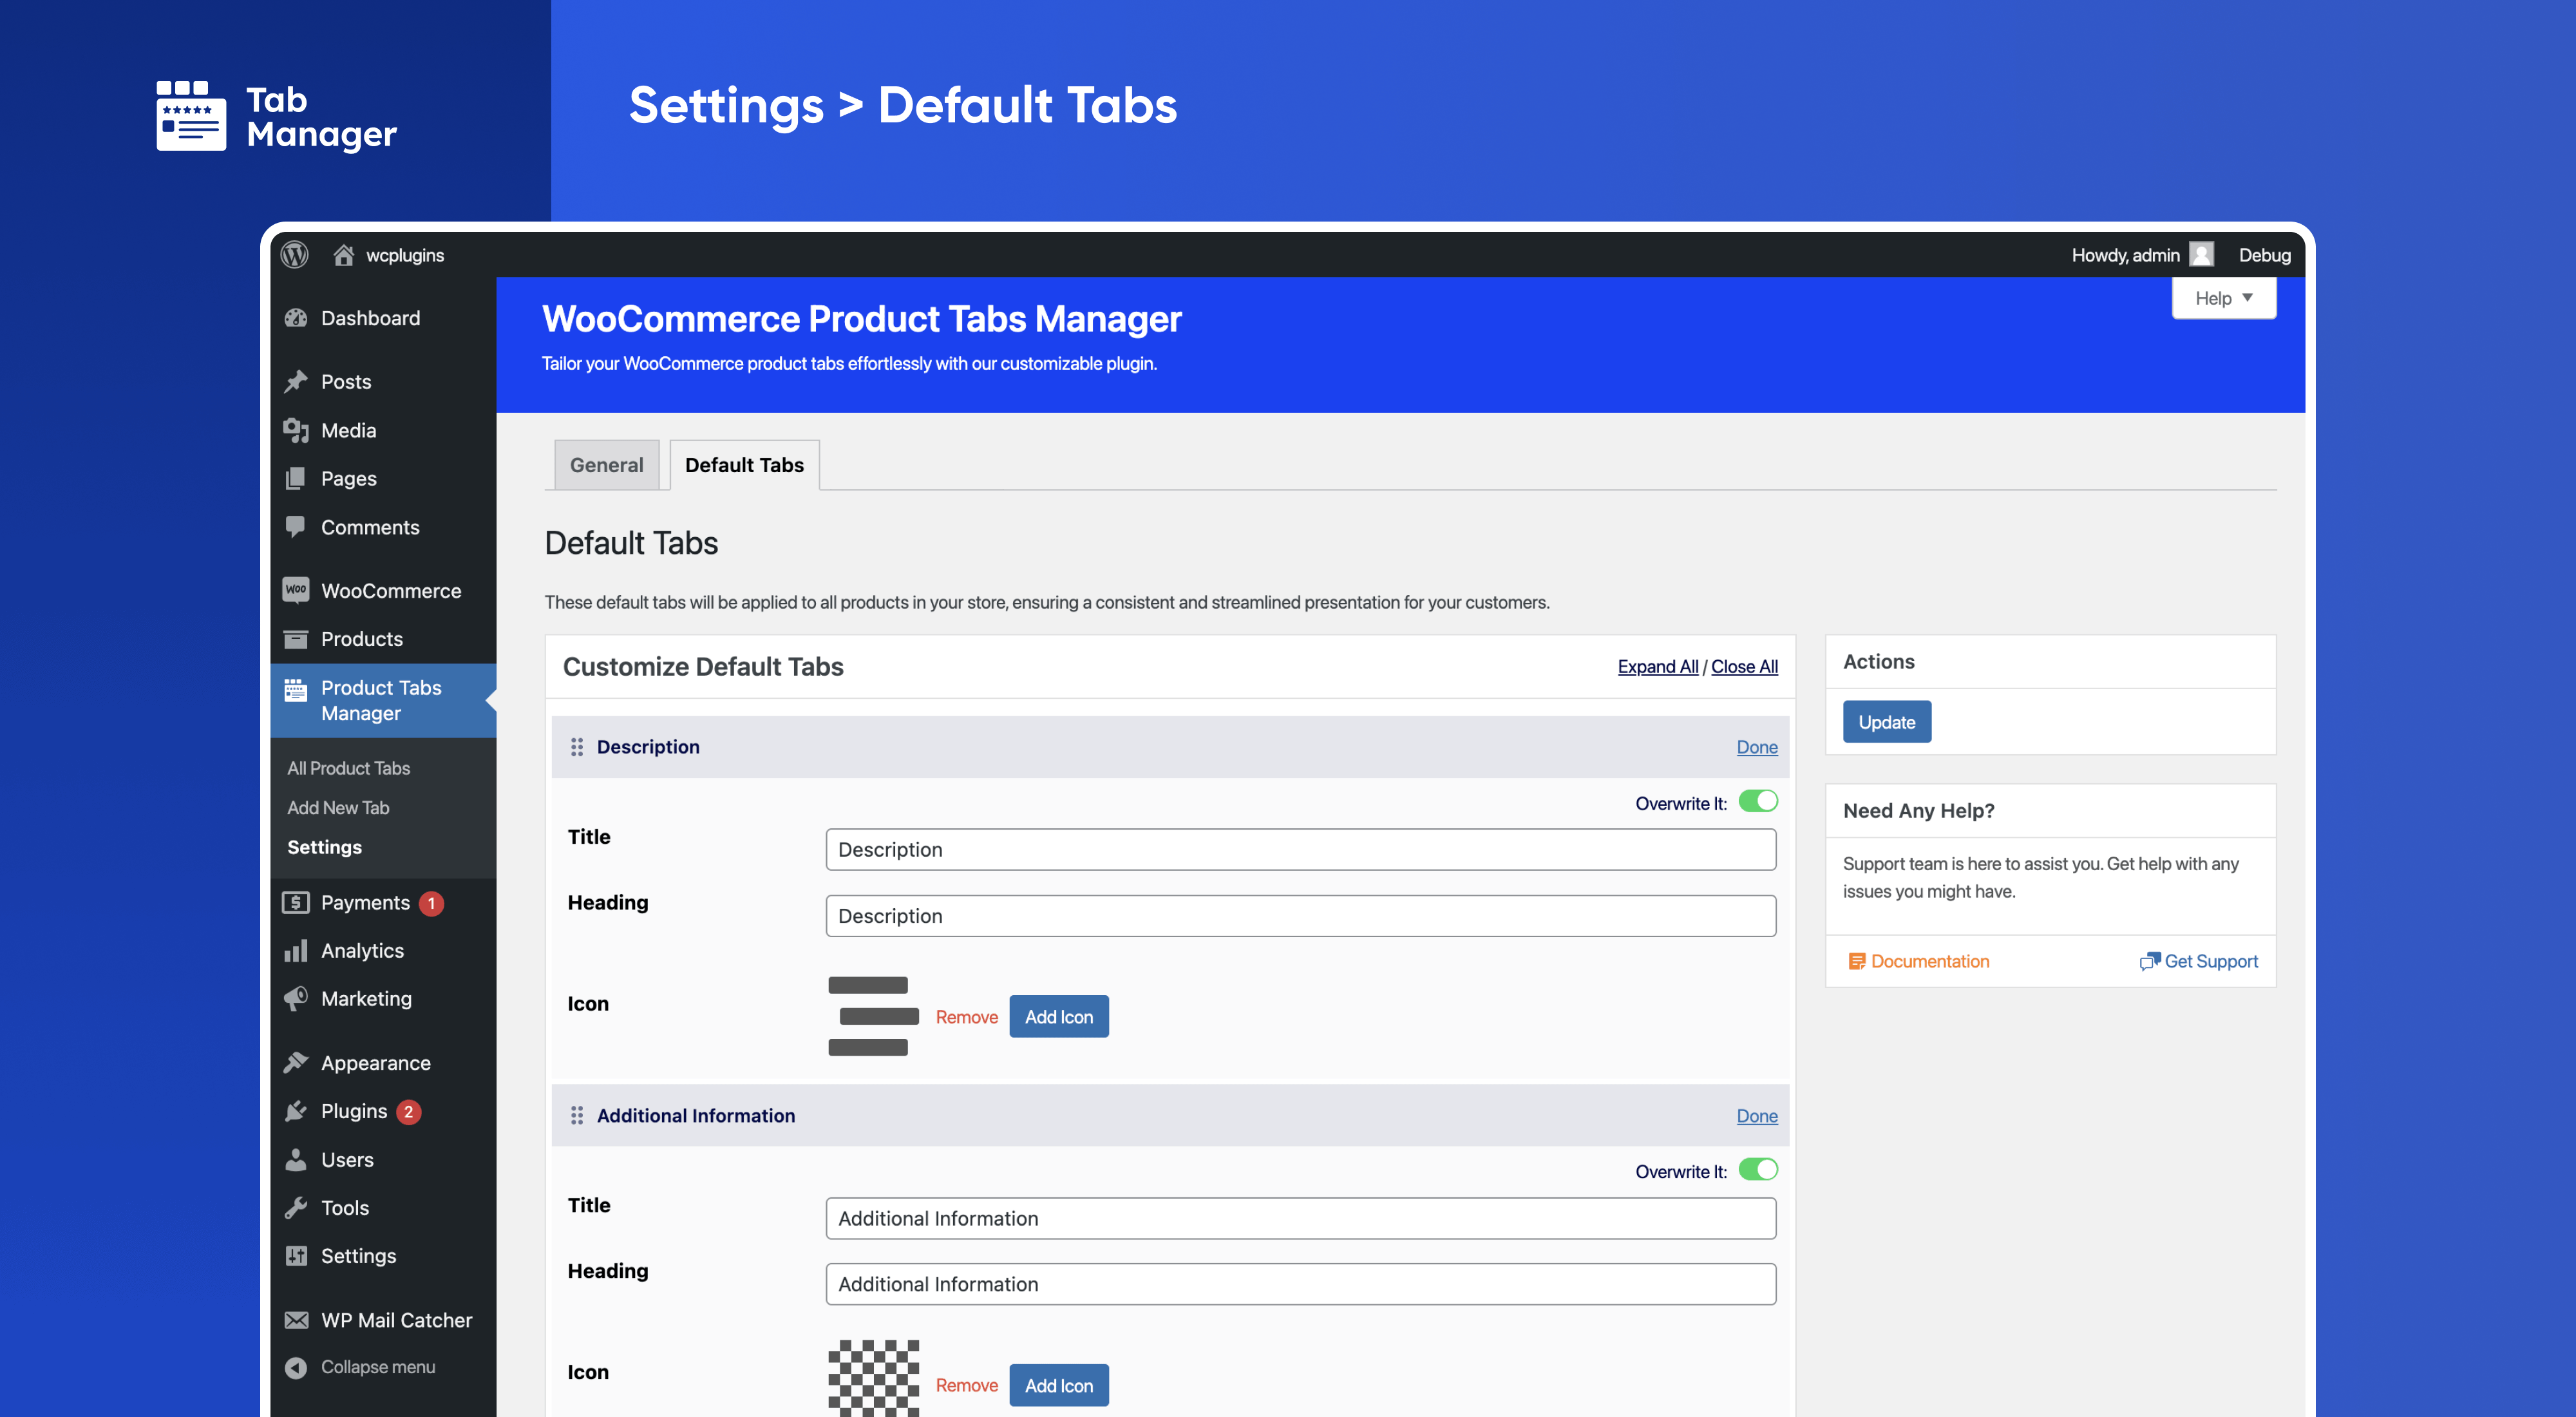Open the WooCommerce sidebar icon
Image resolution: width=2576 pixels, height=1417 pixels.
(295, 590)
